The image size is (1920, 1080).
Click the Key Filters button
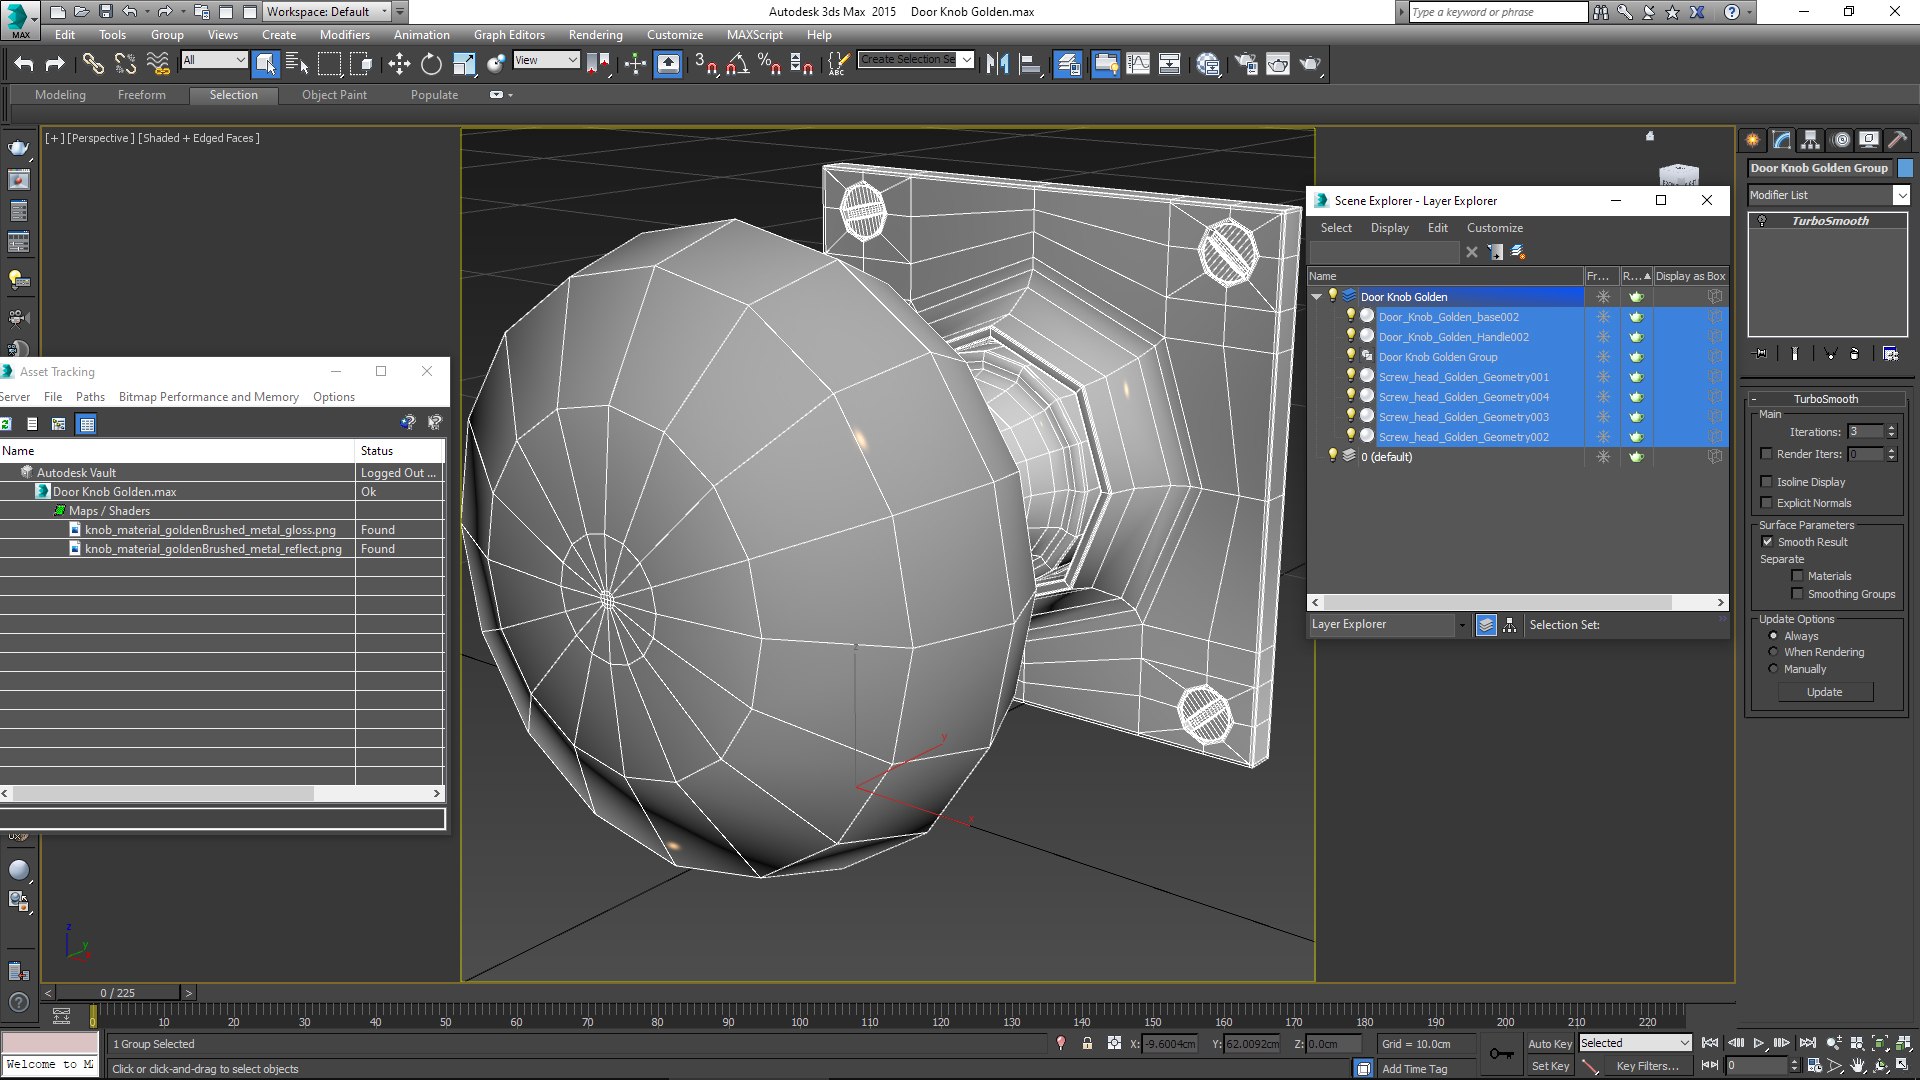click(x=1647, y=1066)
